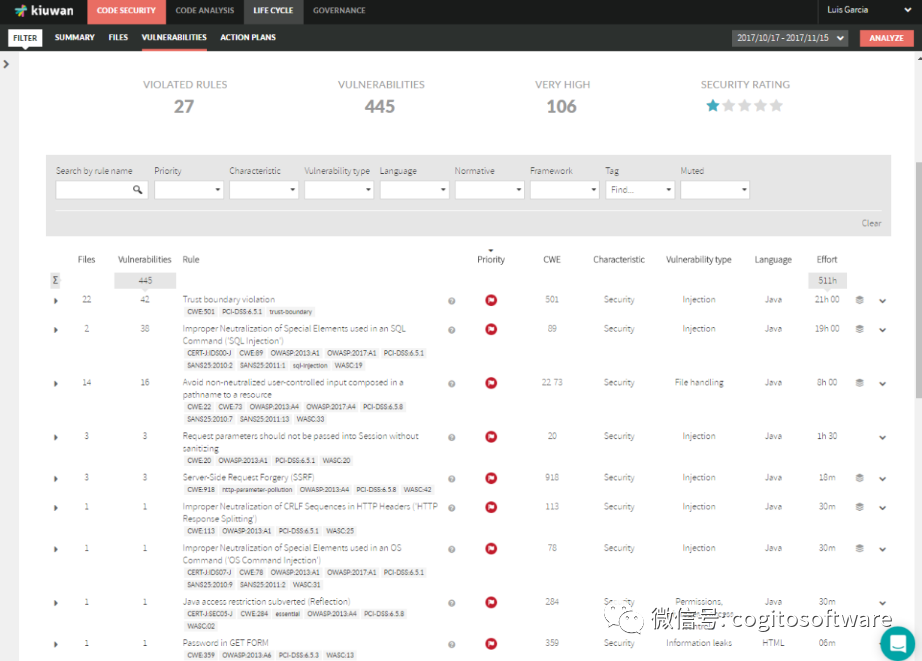Click stack icon on Trust boundary violation row
This screenshot has width=922, height=661.
[859, 300]
